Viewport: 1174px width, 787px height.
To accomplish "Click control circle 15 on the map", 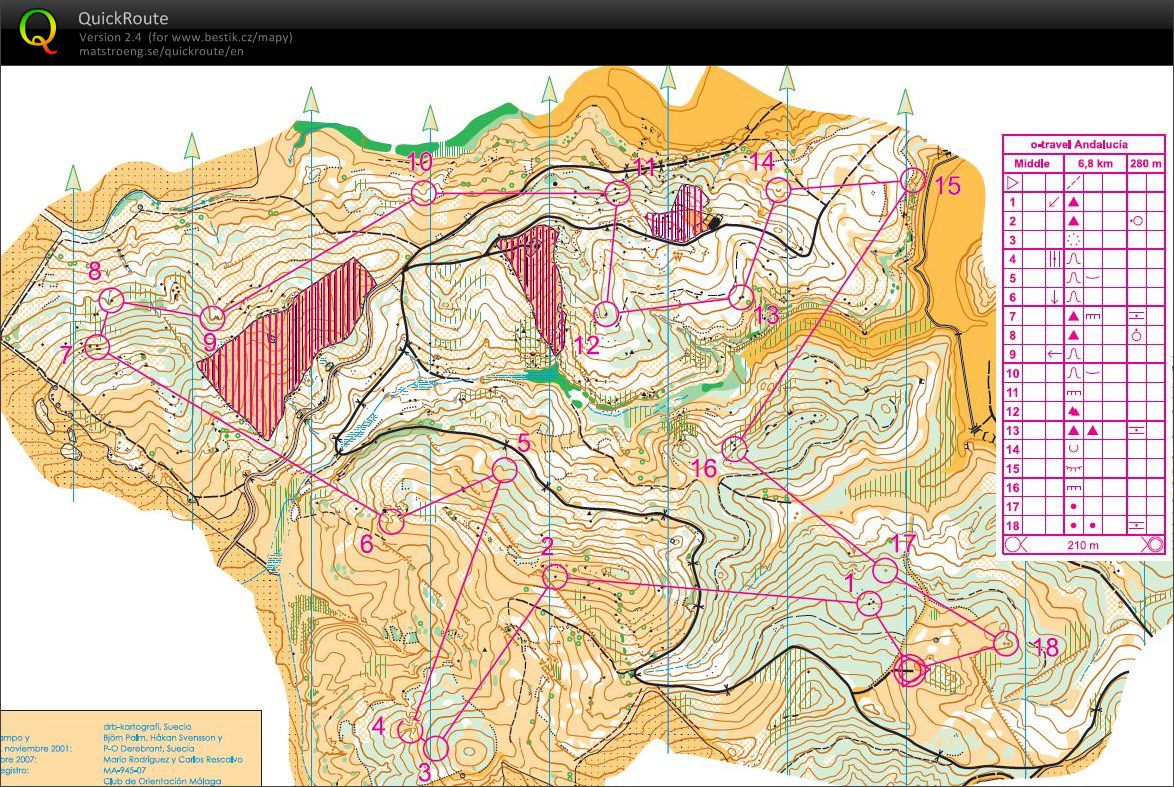I will point(912,180).
